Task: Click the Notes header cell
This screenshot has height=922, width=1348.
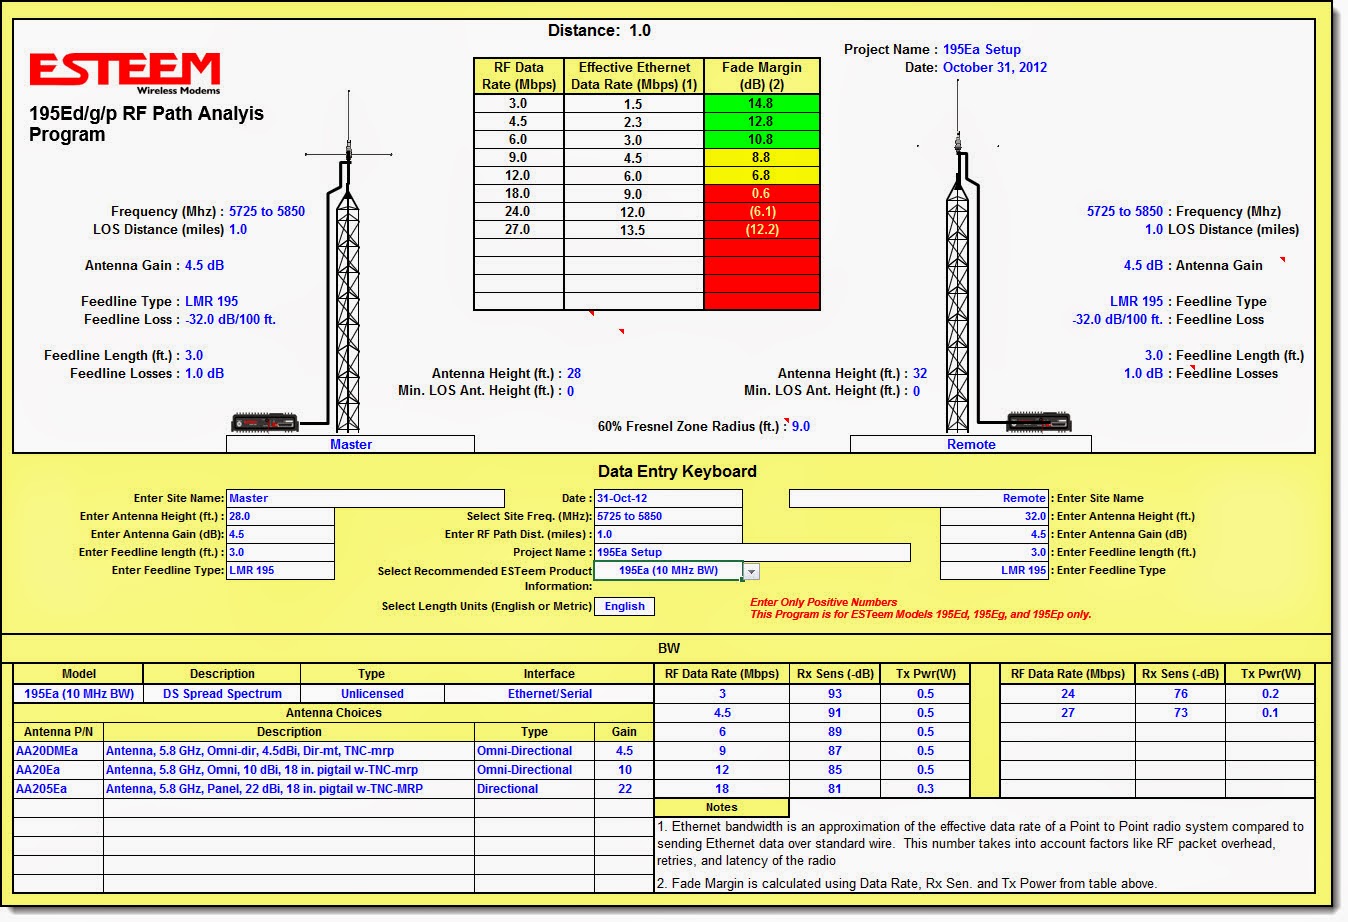Action: click(x=722, y=807)
